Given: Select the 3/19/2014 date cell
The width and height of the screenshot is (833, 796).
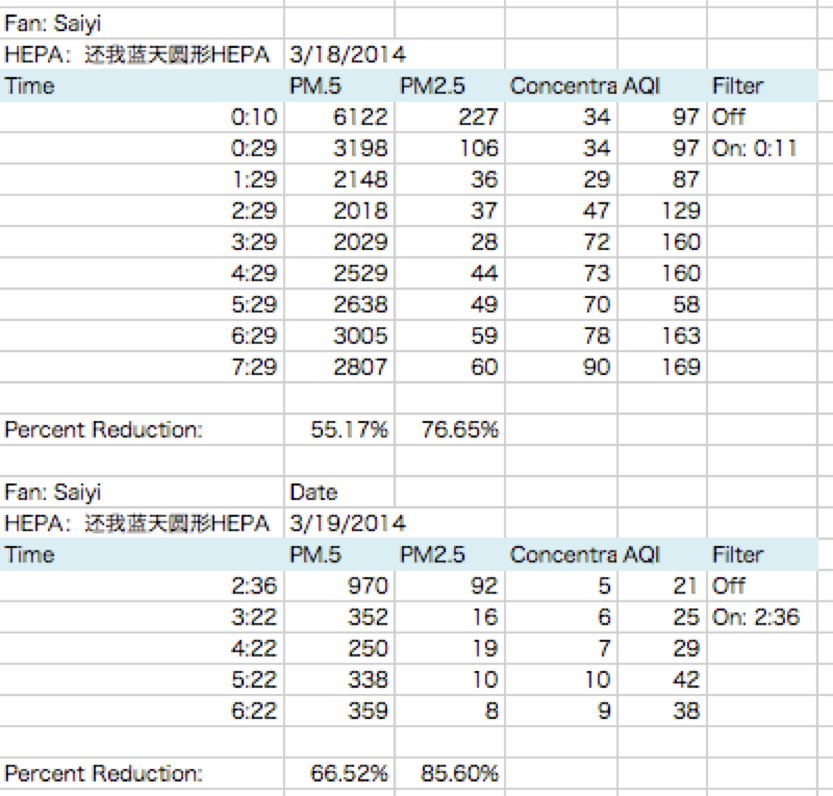Looking at the screenshot, I should (340, 523).
